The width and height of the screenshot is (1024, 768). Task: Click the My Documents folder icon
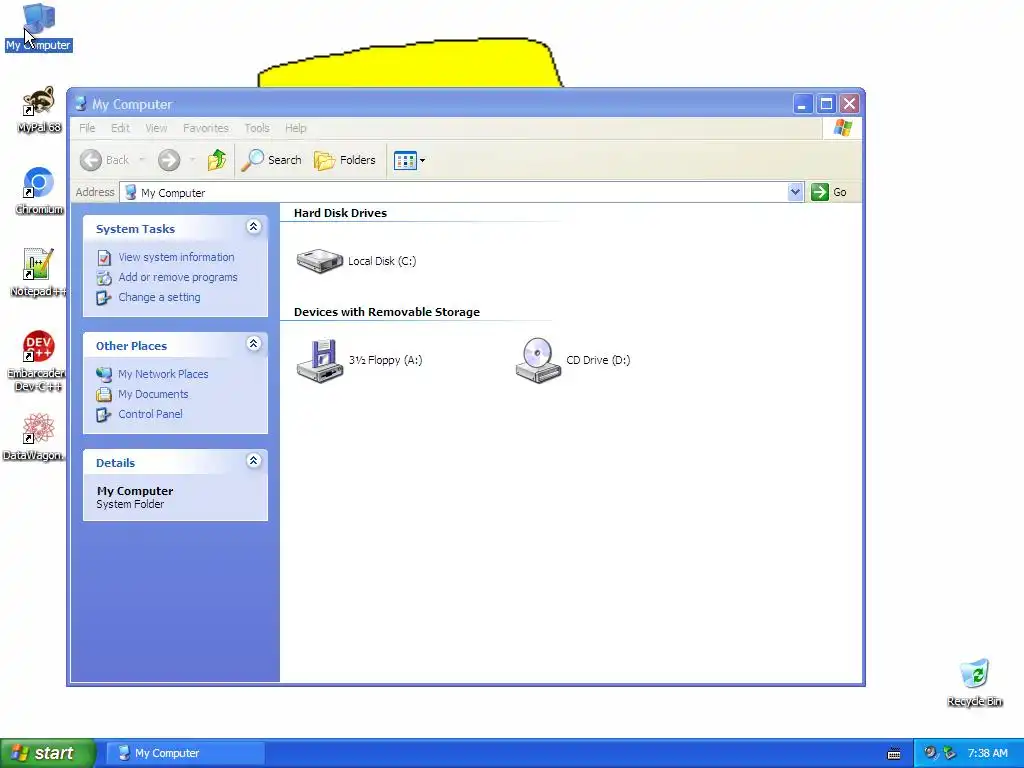click(104, 394)
